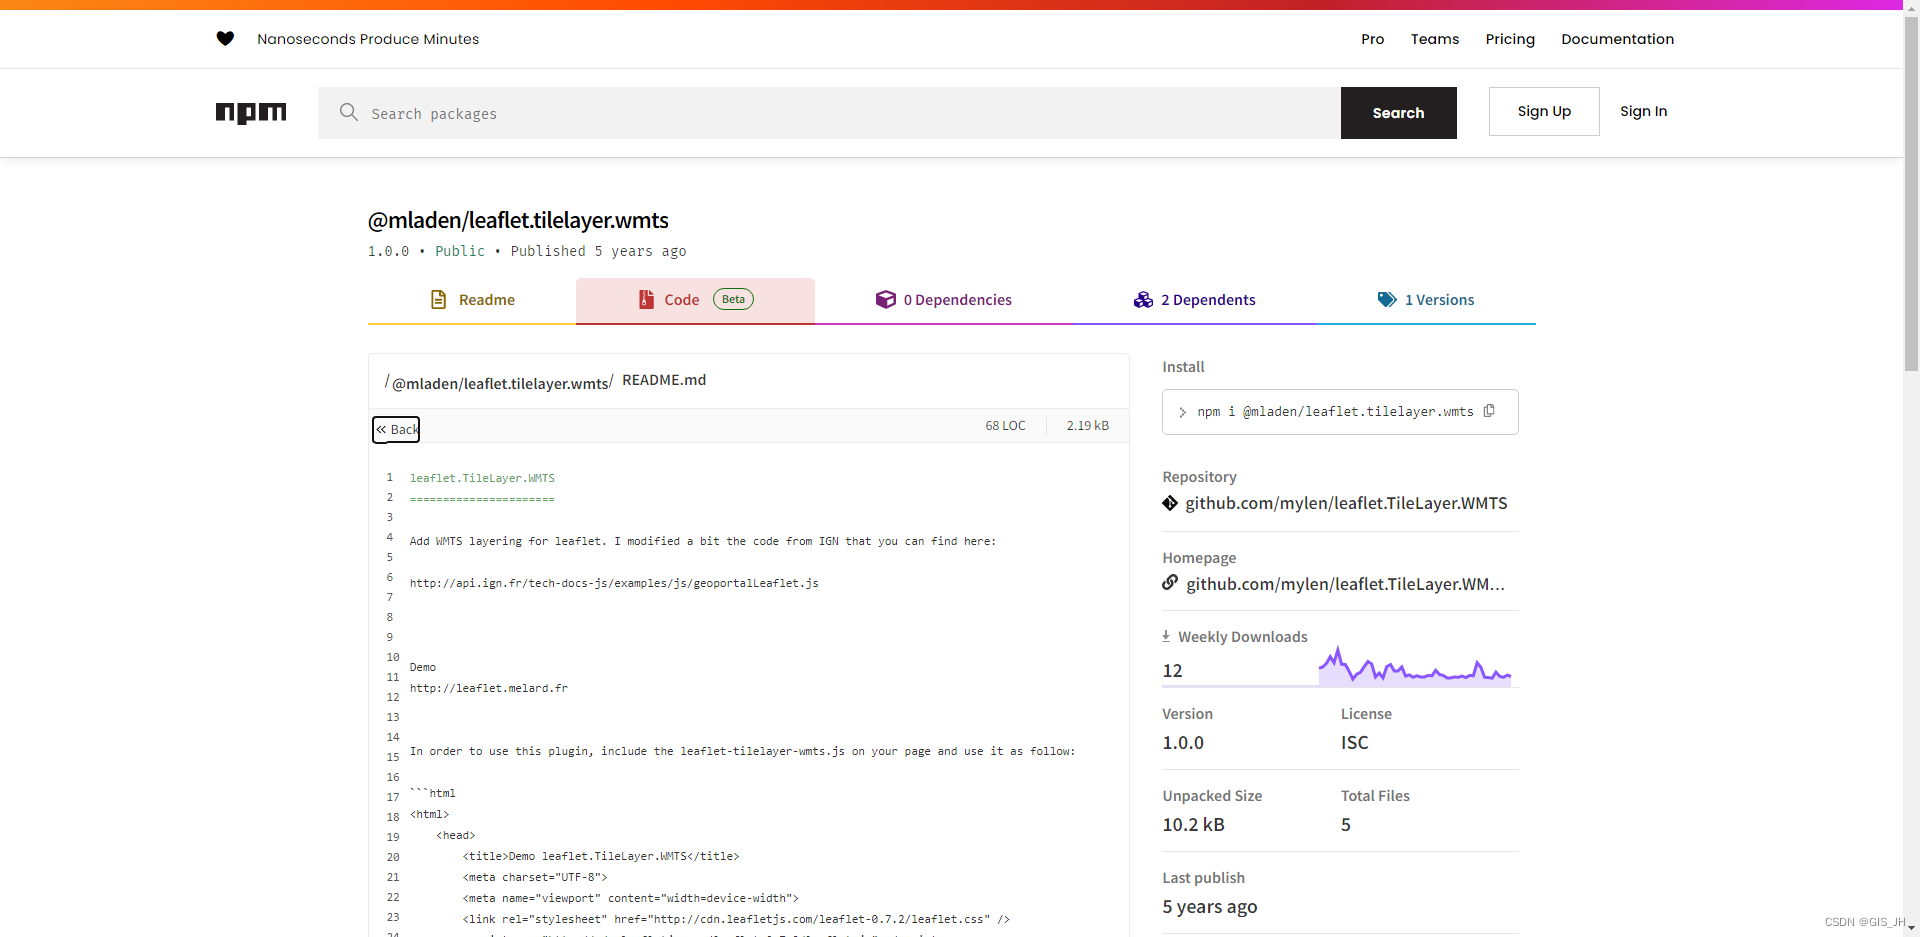This screenshot has height=937, width=1920.
Task: Click the 'leaflet.TileLayer.WMTS' code line 1
Action: (482, 478)
